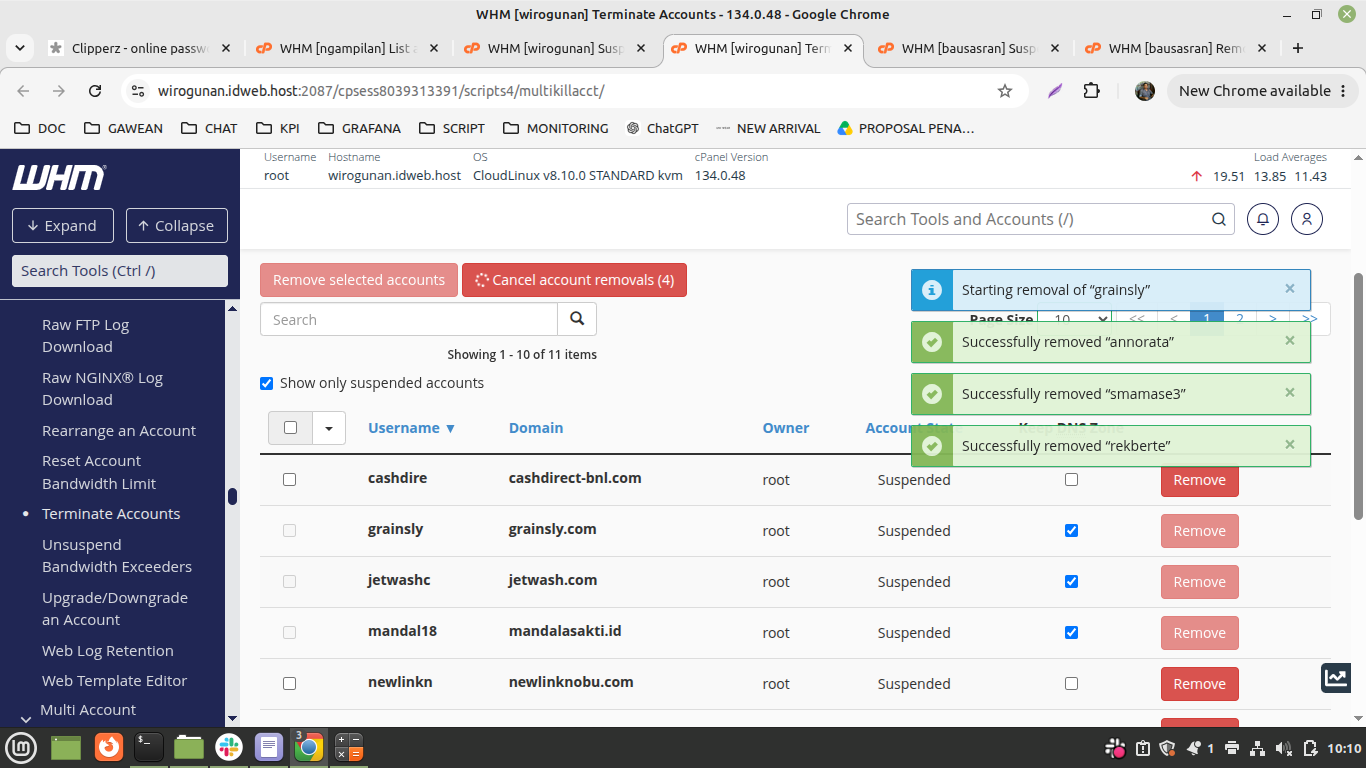Focus the sidebar Search Tools field
Image resolution: width=1366 pixels, height=768 pixels.
(119, 270)
